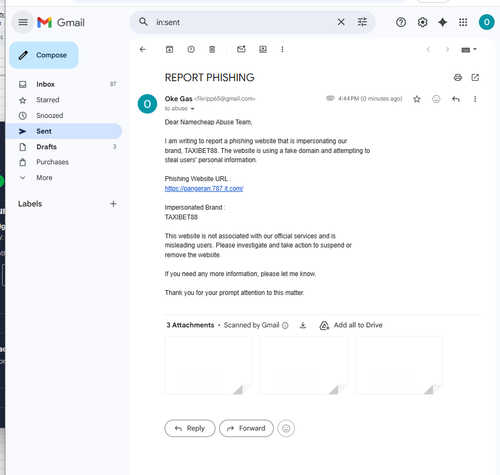Add emoji reaction next to star
Screen dimensions: 500x475
[x=436, y=99]
